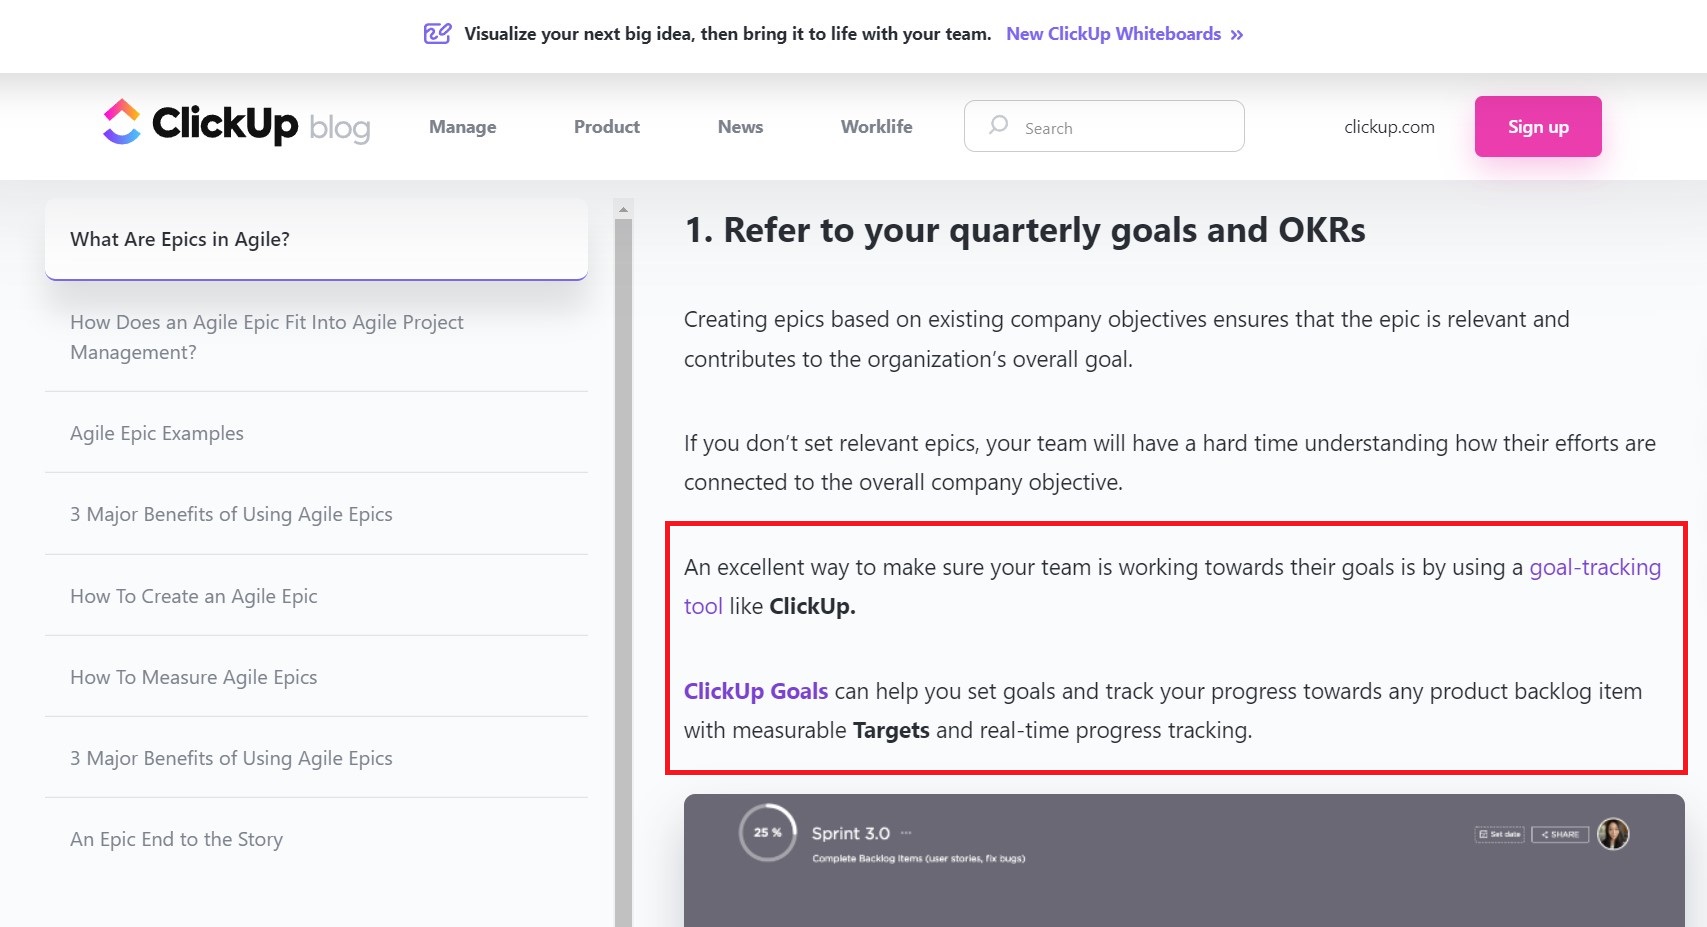
Task: Click into the Search input field
Action: click(1104, 126)
